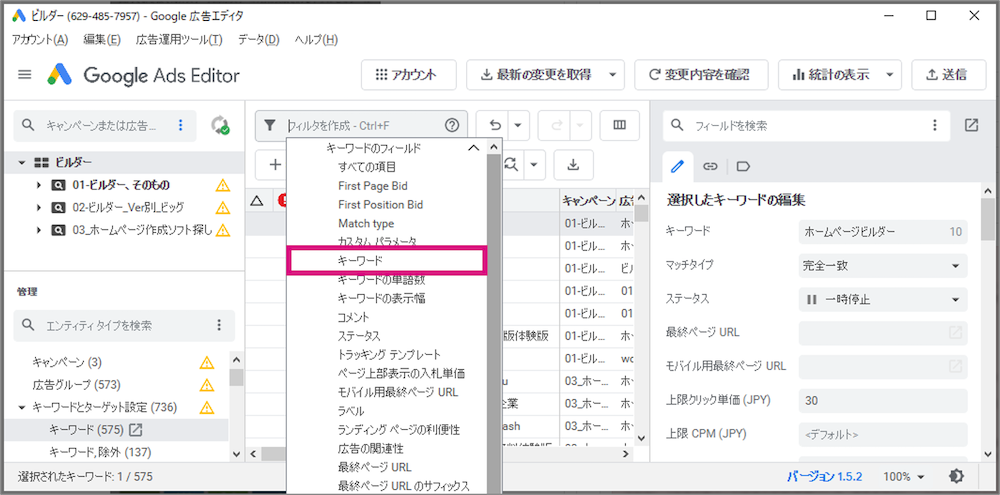The height and width of the screenshot is (495, 1000).
Task: Choose ラベル in filter field list
Action: [x=351, y=411]
